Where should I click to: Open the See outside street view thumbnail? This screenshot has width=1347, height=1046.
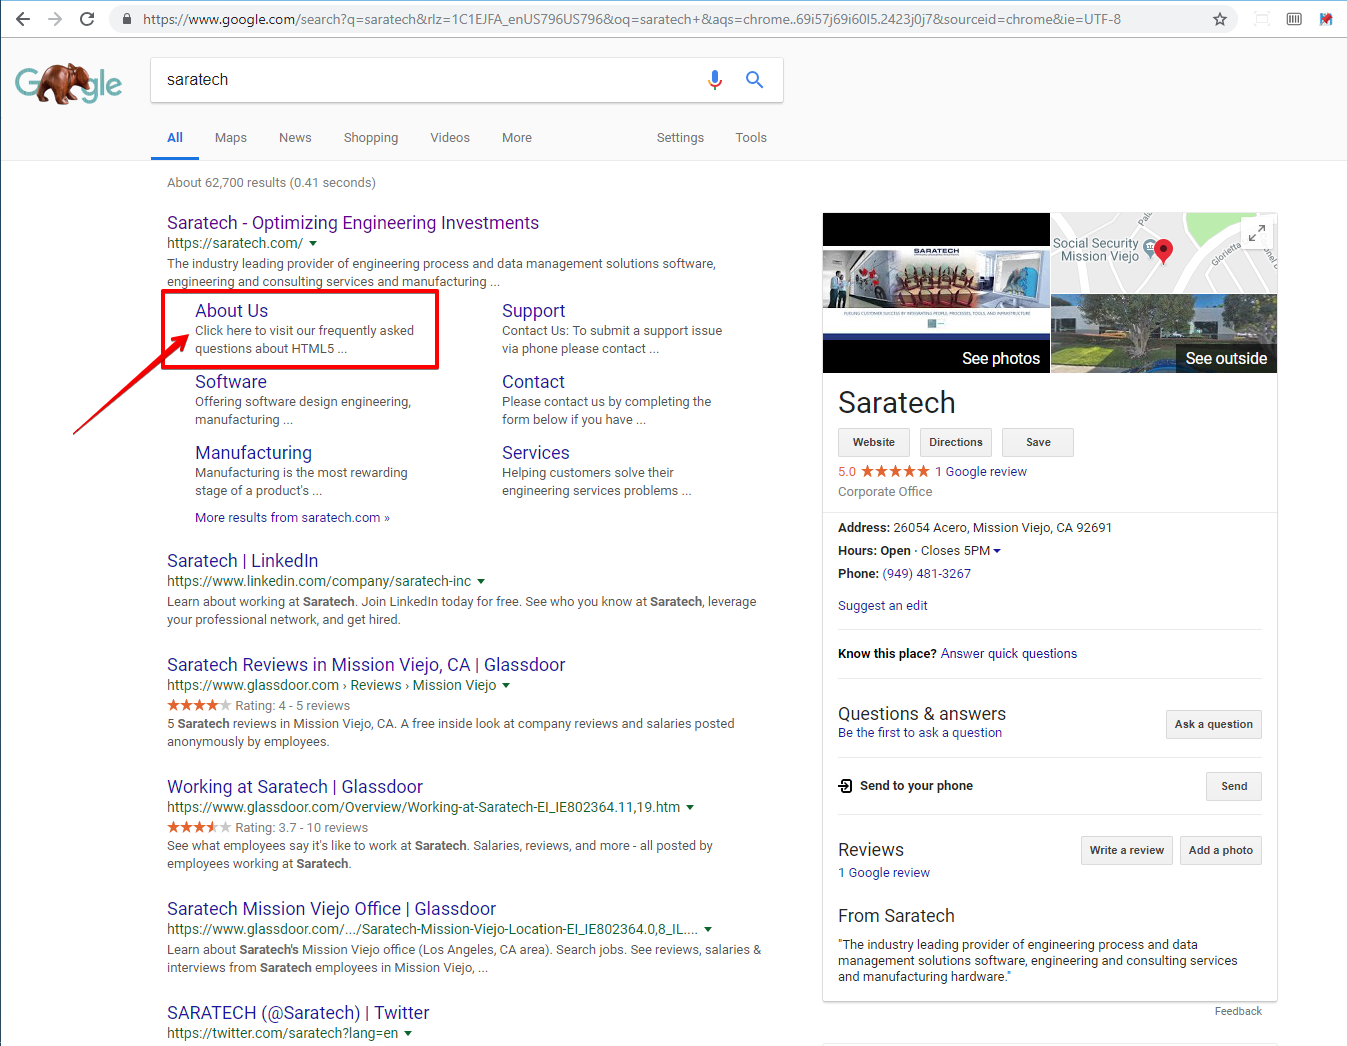pyautogui.click(x=1164, y=334)
